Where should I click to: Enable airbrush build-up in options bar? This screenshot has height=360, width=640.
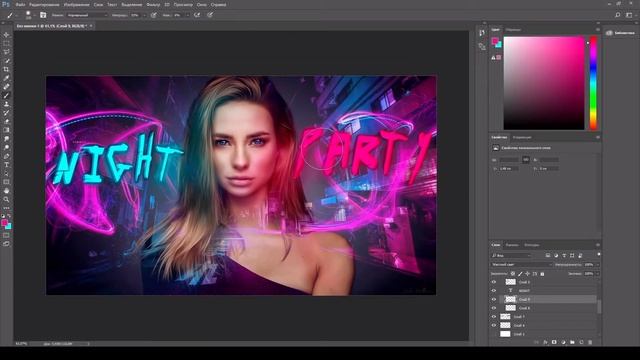pos(197,15)
